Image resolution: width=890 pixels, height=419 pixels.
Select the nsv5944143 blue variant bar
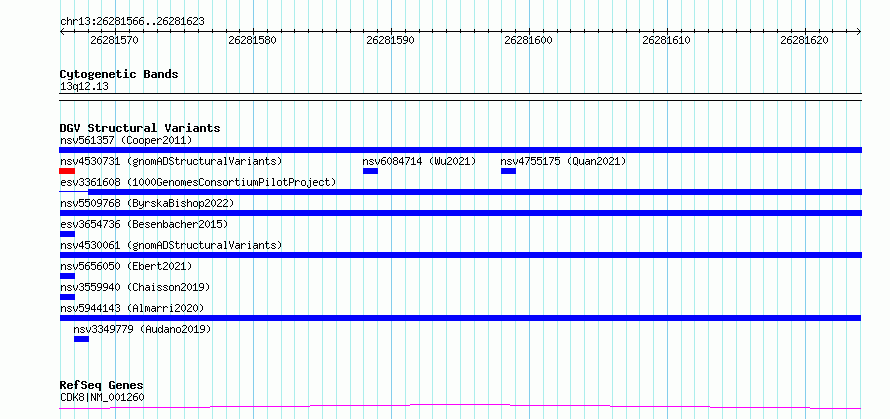461,318
